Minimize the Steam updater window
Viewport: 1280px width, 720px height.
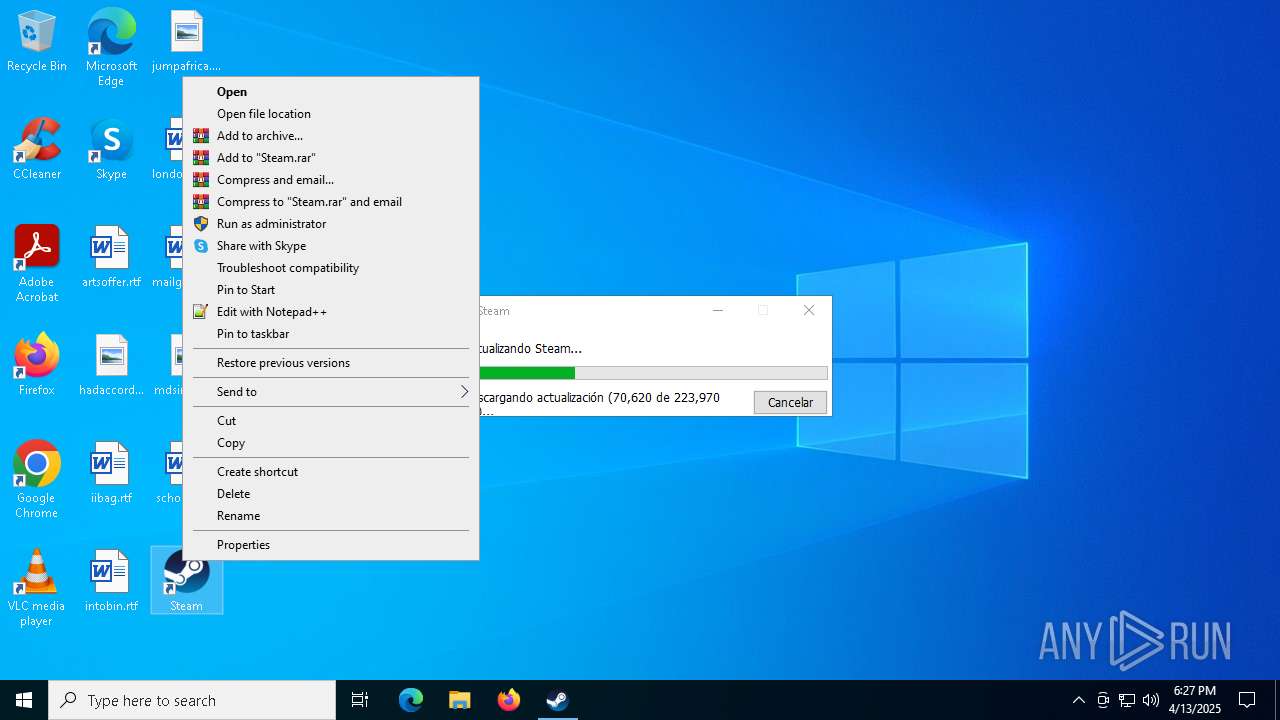click(717, 311)
